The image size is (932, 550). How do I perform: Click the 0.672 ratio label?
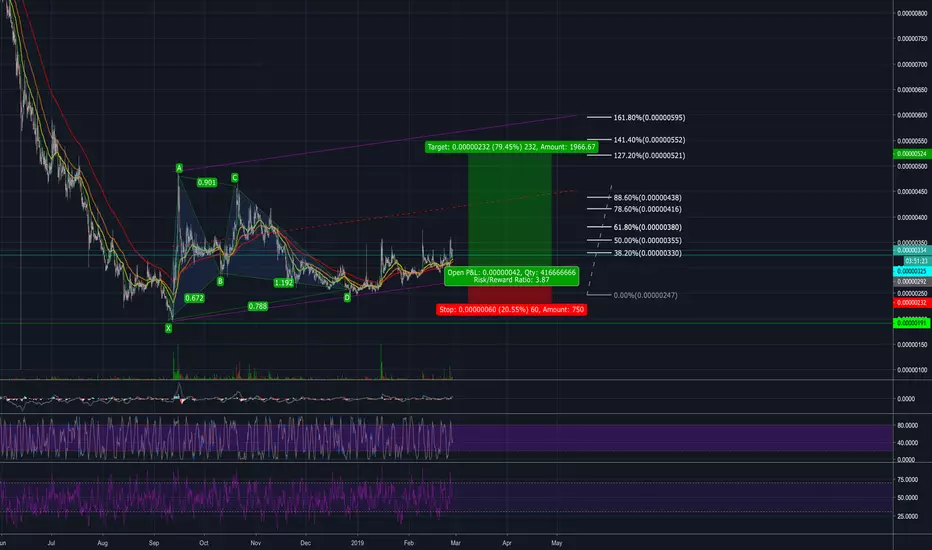pyautogui.click(x=194, y=298)
